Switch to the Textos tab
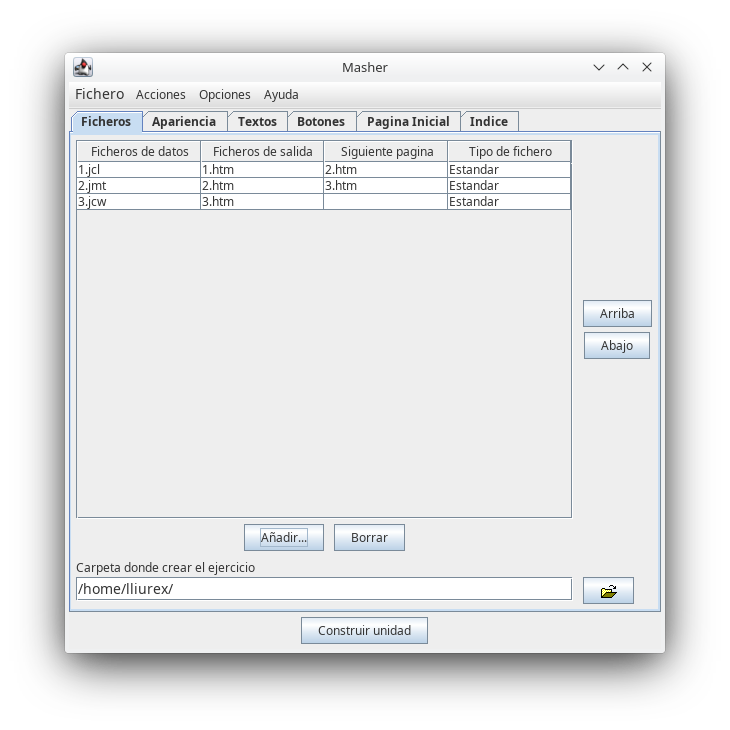 [x=257, y=121]
